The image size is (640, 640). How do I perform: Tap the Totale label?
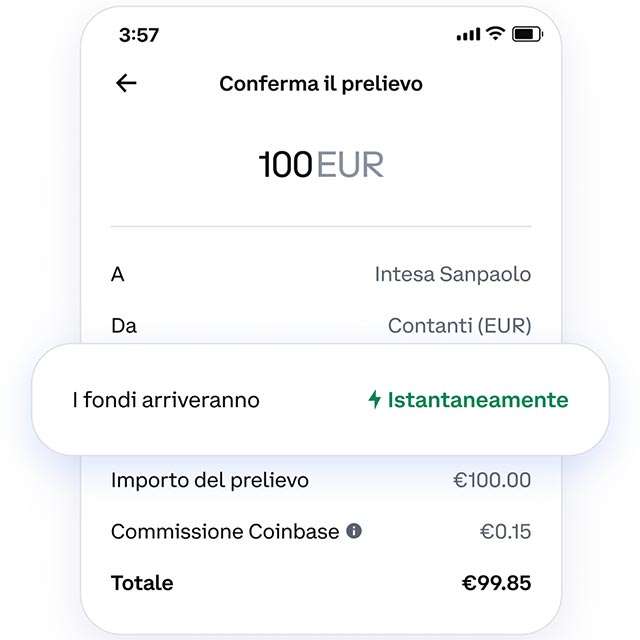coord(142,583)
